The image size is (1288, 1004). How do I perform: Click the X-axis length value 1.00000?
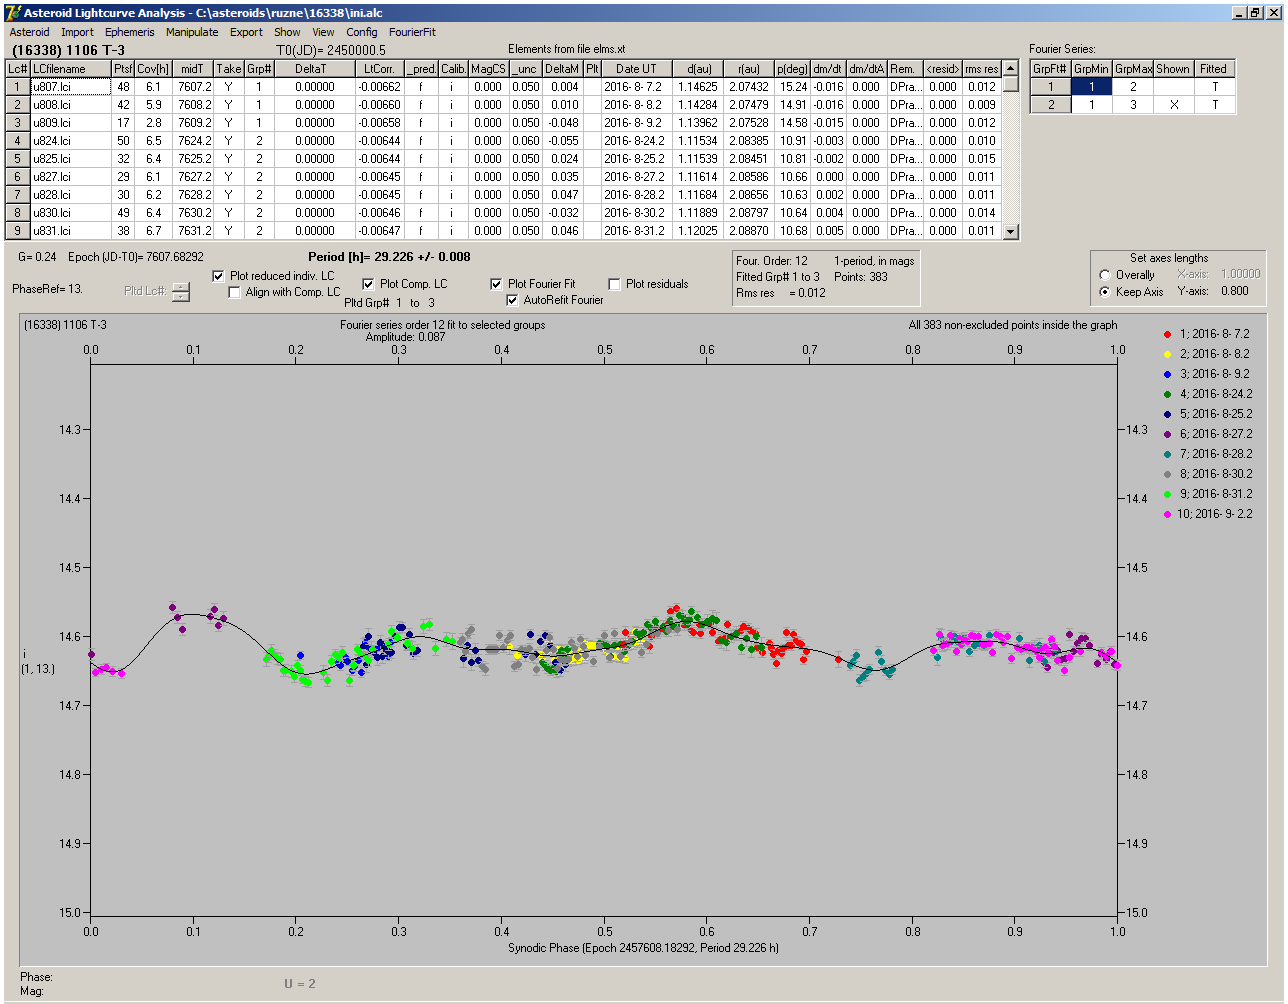coord(1240,274)
